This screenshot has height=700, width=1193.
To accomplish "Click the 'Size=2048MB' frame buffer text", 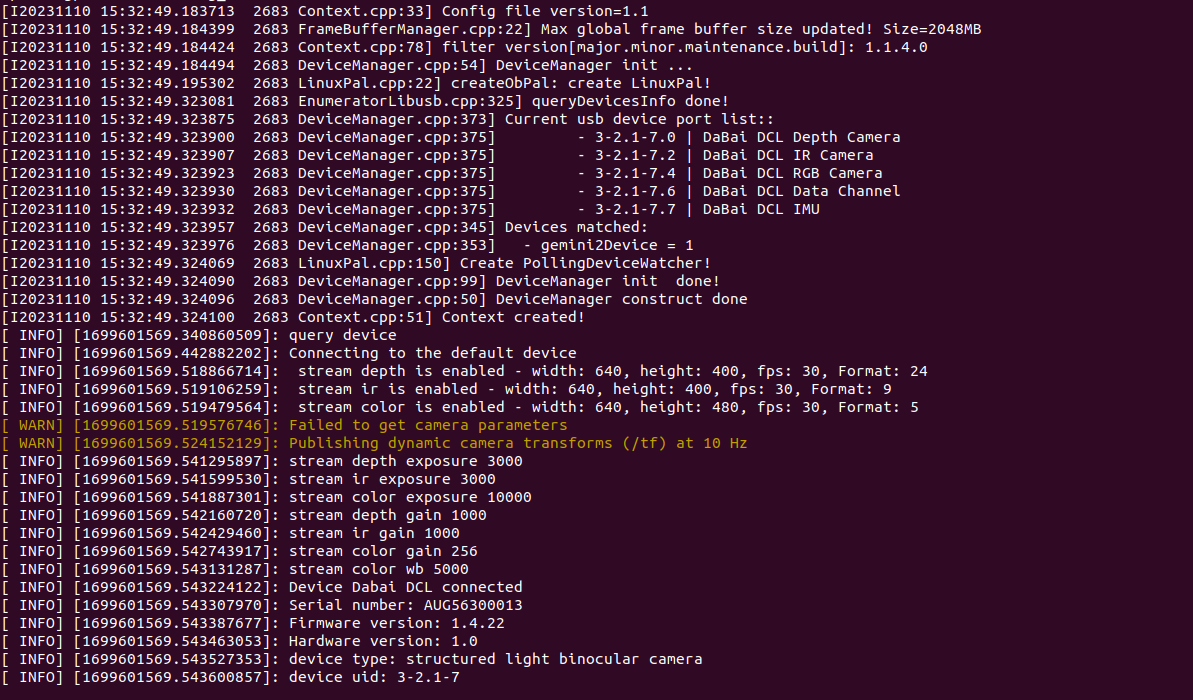I will click(931, 30).
